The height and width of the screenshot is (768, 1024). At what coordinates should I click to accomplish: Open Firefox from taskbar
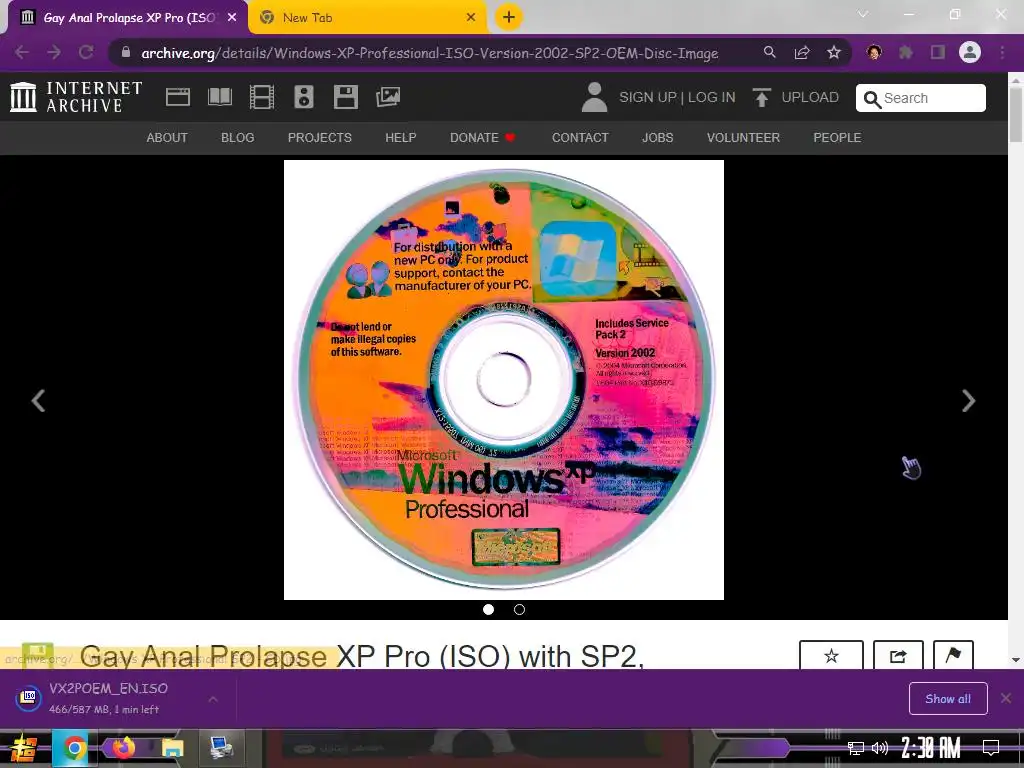[123, 748]
